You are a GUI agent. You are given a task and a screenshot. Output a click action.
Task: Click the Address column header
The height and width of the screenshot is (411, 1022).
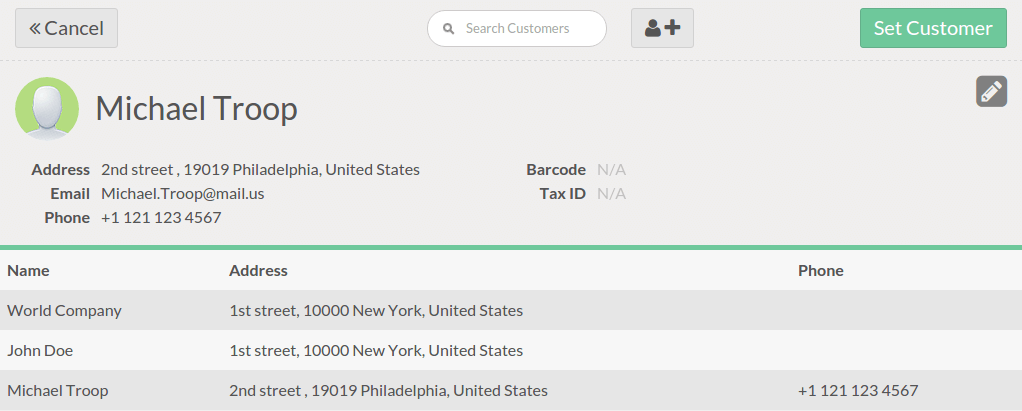coord(258,270)
